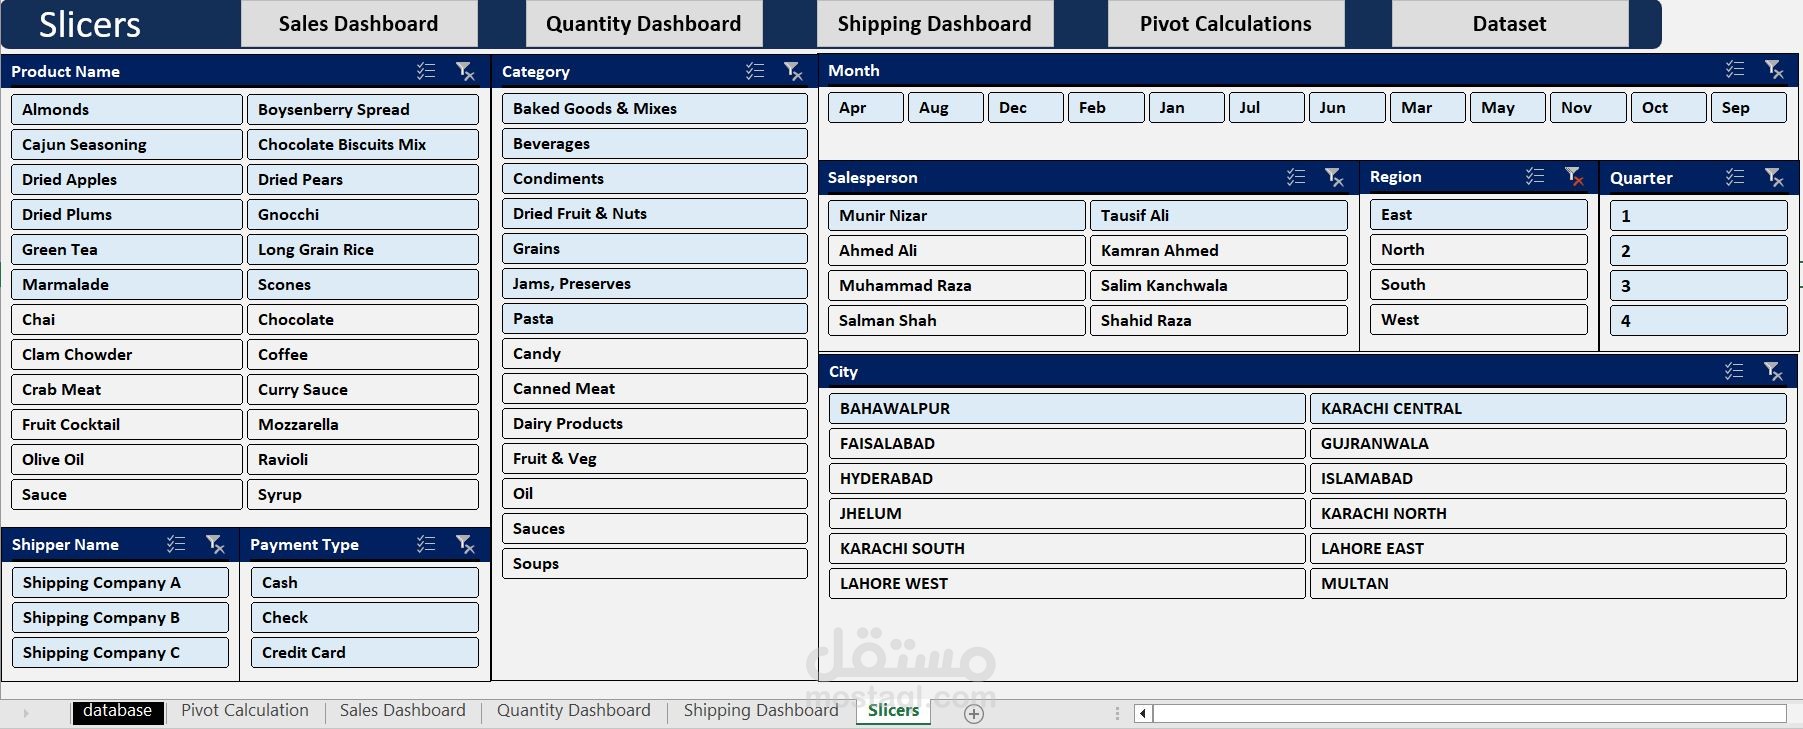Select Credit Card payment type
Viewport: 1803px width, 729px height.
(x=365, y=653)
